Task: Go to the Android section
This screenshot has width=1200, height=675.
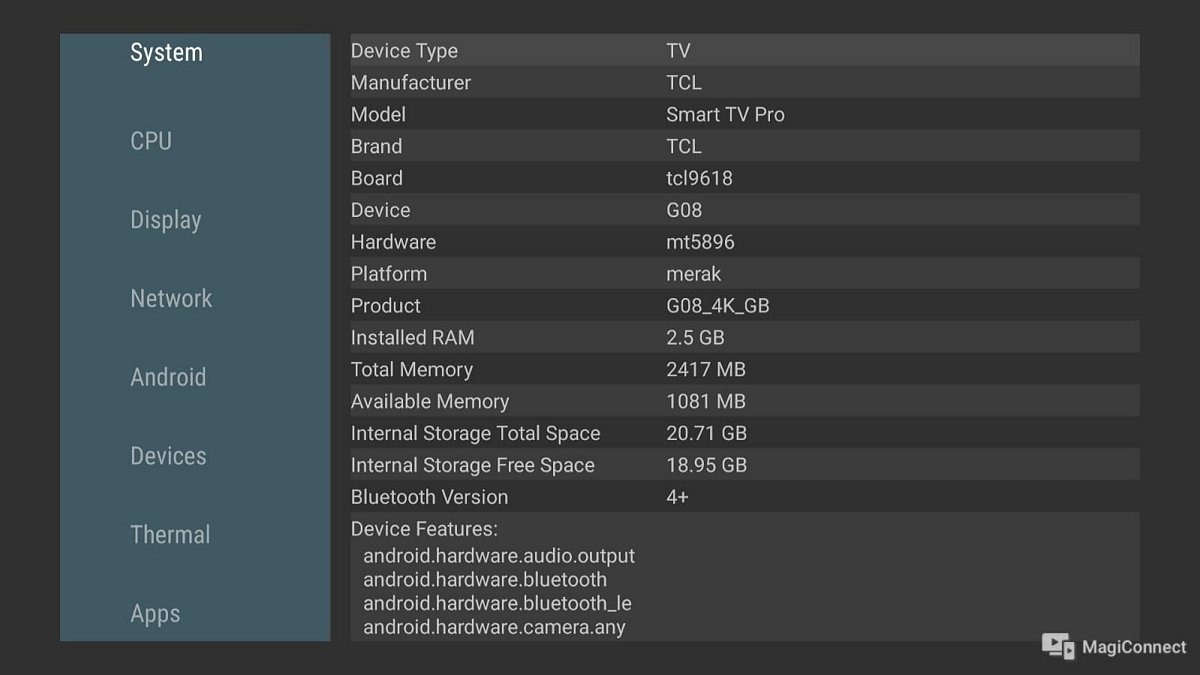Action: click(x=168, y=377)
